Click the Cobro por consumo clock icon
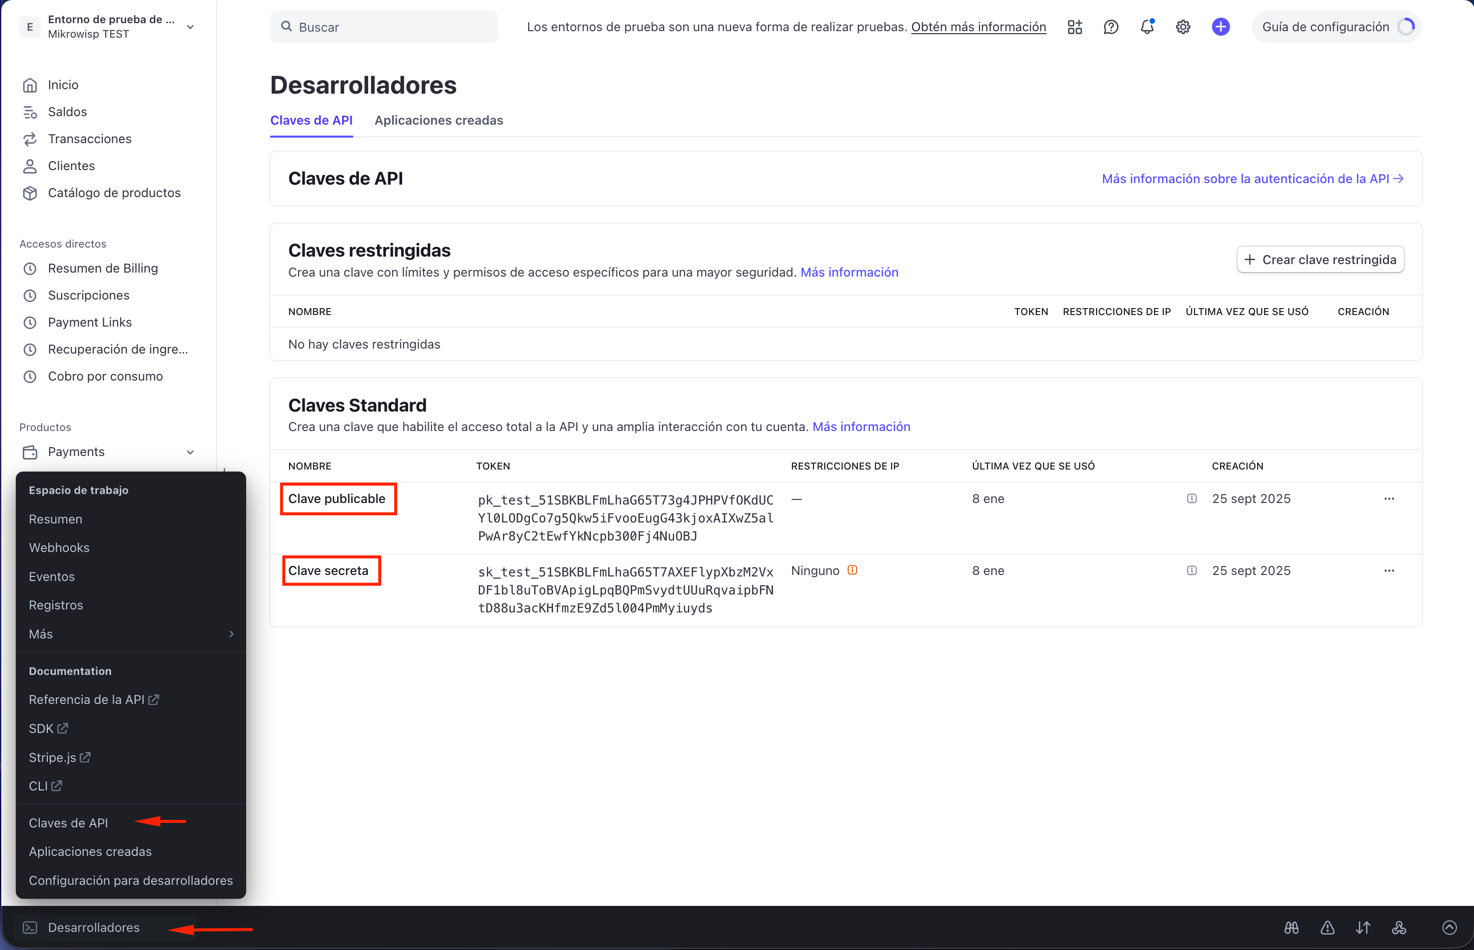The image size is (1474, 950). pyautogui.click(x=30, y=377)
